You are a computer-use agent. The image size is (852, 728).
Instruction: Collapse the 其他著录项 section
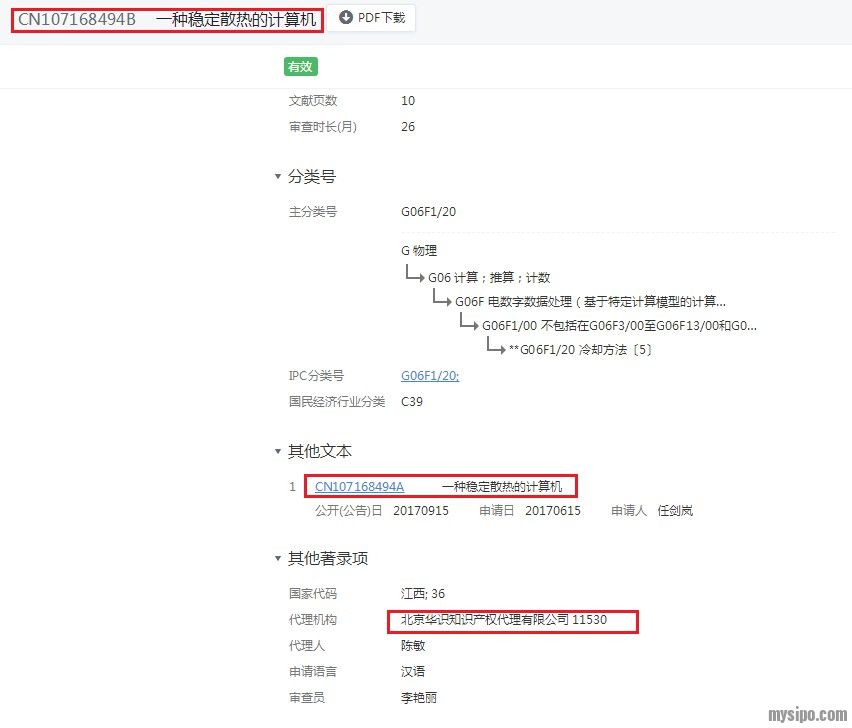(x=278, y=559)
